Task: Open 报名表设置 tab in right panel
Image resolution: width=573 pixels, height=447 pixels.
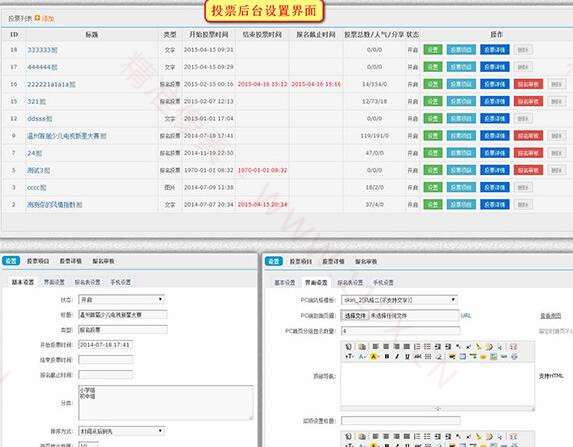Action: [x=350, y=283]
